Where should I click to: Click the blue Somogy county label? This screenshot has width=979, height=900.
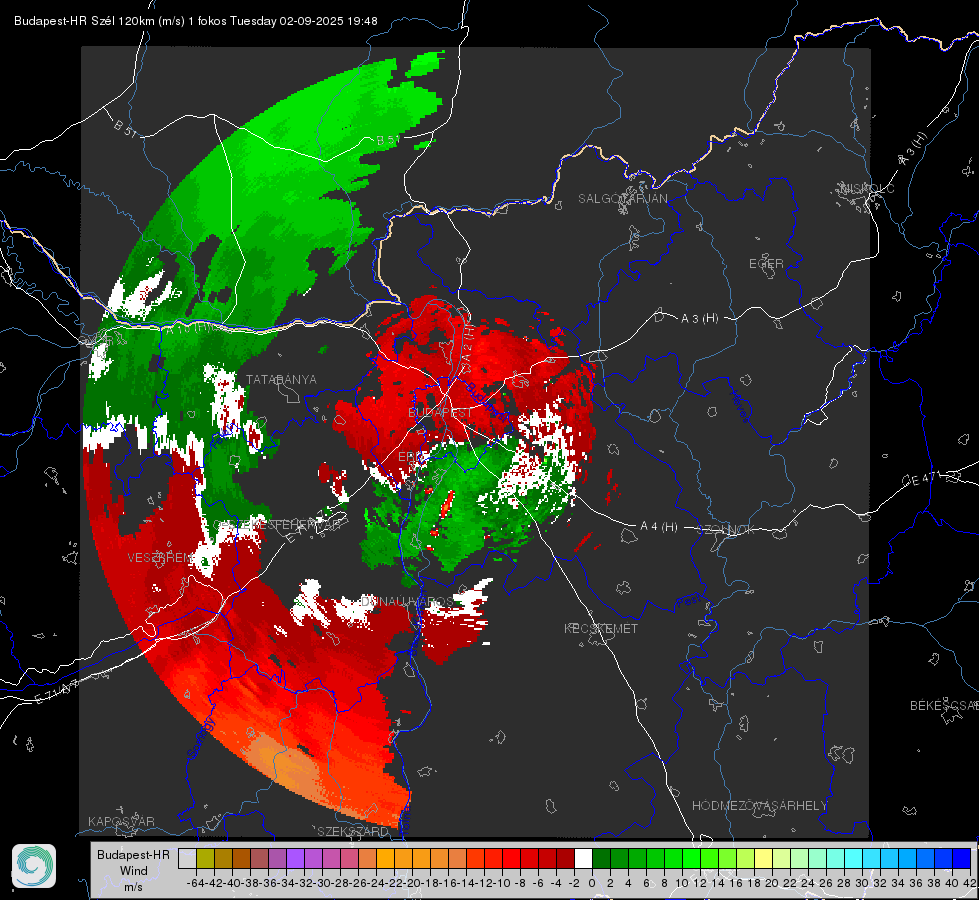(x=201, y=738)
